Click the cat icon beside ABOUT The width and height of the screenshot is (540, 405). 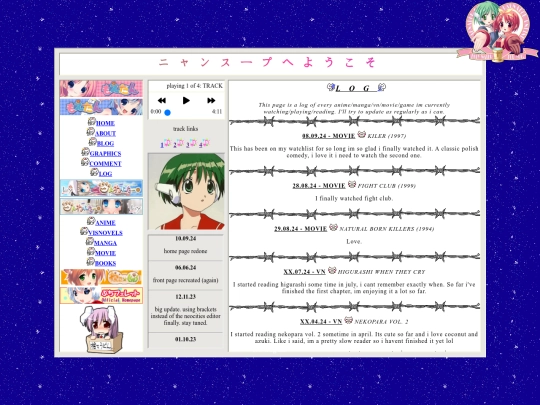(91, 132)
